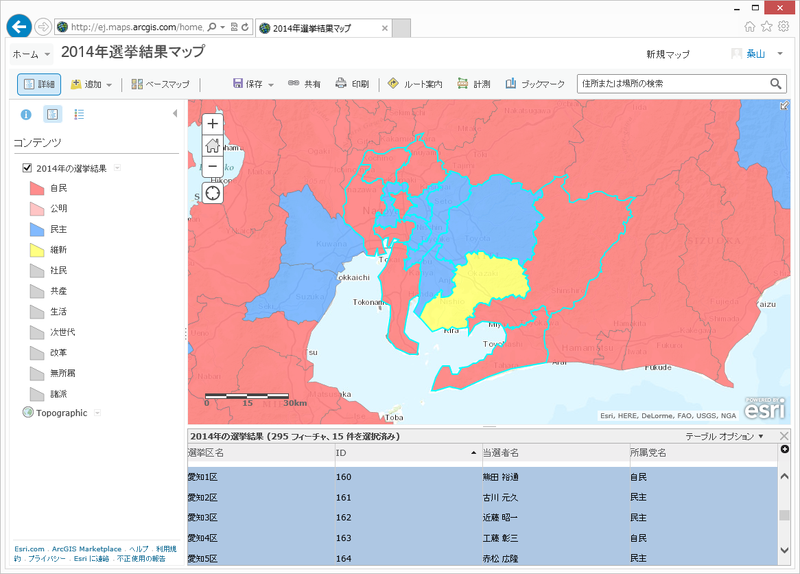Select the 愛知1区 table row
The image size is (800, 574).
[x=482, y=477]
